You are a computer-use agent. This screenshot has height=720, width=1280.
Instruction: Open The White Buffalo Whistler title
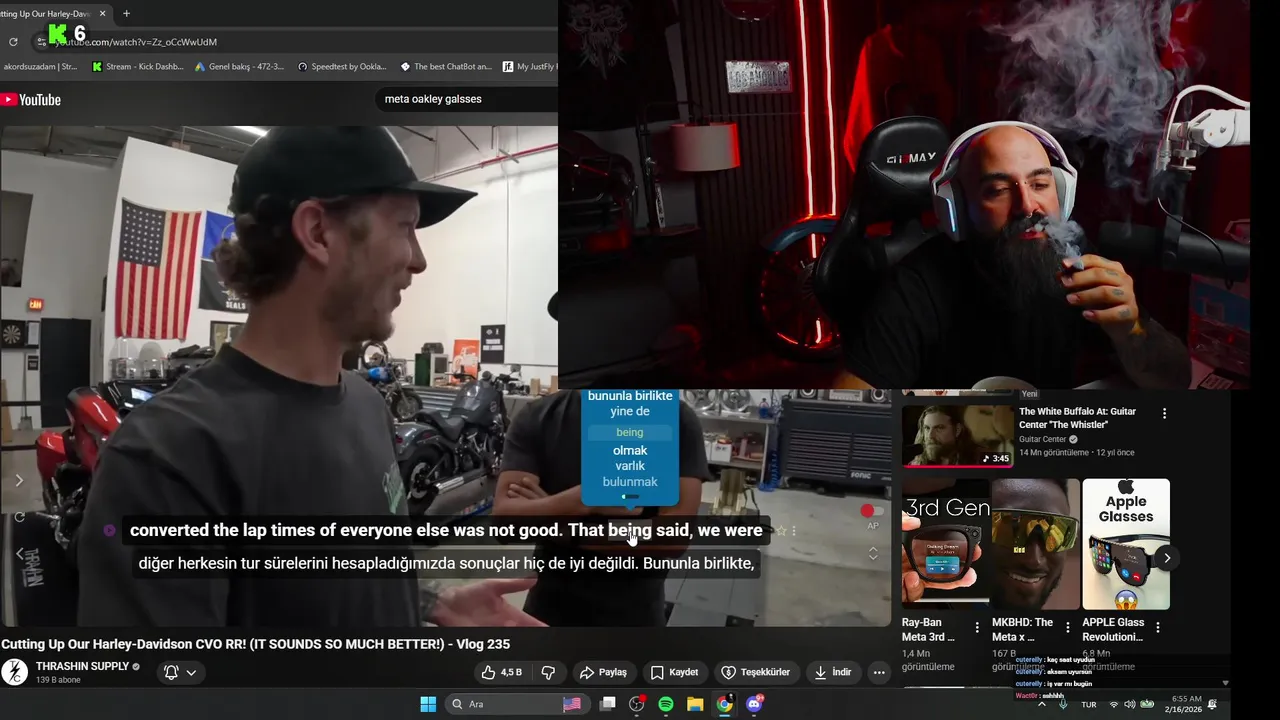(1077, 418)
